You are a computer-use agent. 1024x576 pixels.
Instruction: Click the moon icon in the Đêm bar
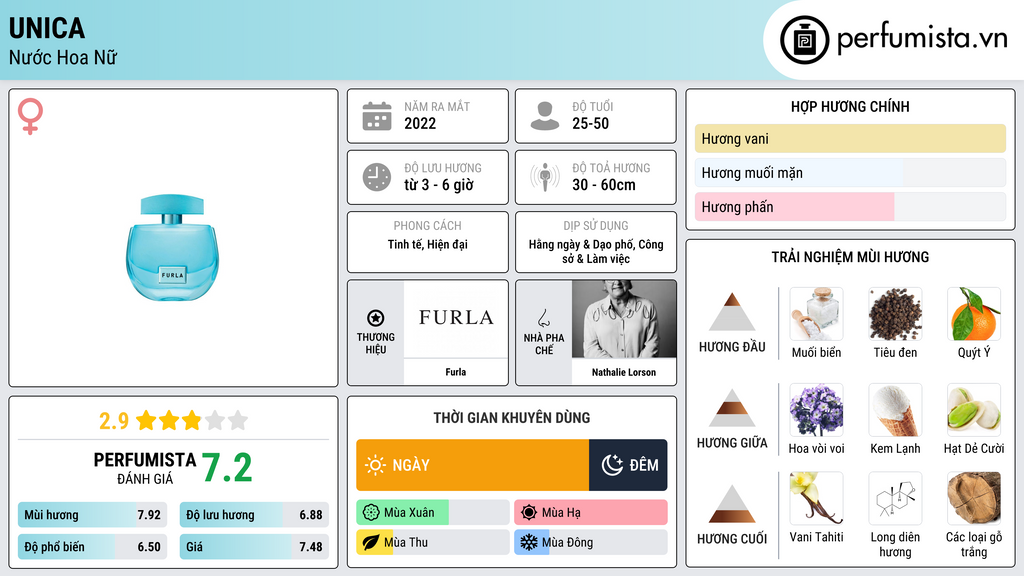click(612, 465)
